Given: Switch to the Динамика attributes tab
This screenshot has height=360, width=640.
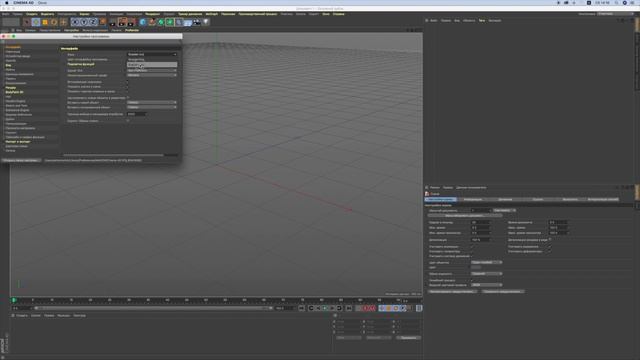Looking at the screenshot, I should tap(505, 199).
